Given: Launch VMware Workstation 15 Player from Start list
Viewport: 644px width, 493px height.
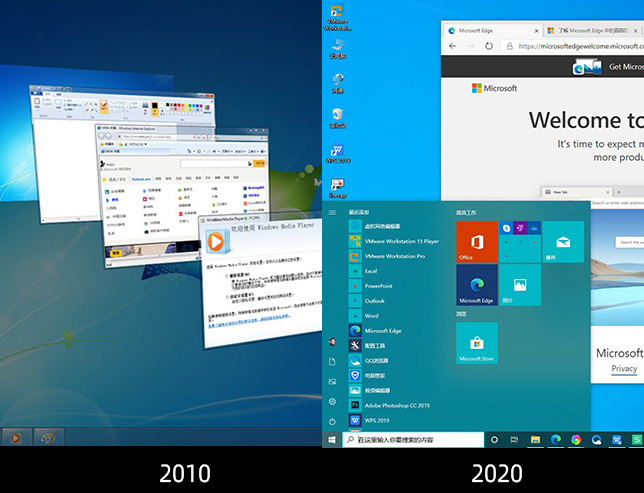Looking at the screenshot, I should 394,241.
